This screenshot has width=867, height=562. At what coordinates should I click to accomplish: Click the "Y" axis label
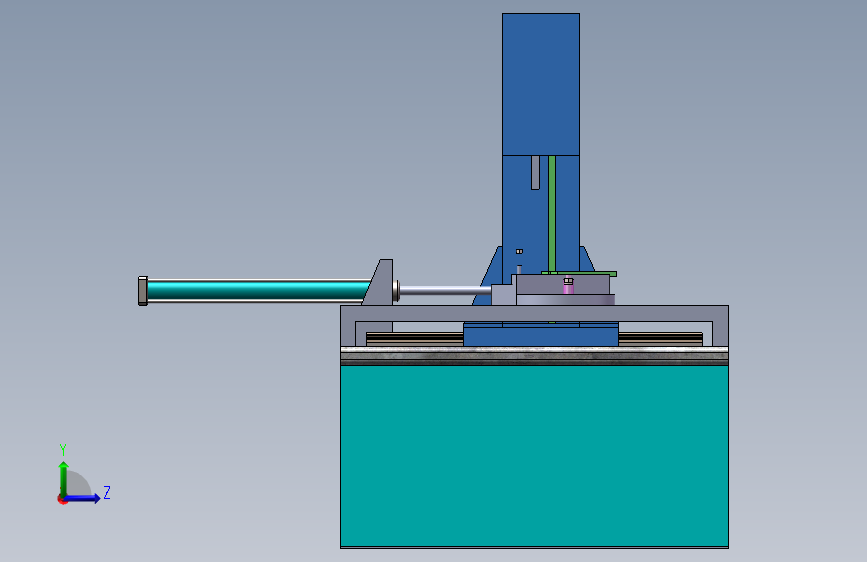coord(63,449)
